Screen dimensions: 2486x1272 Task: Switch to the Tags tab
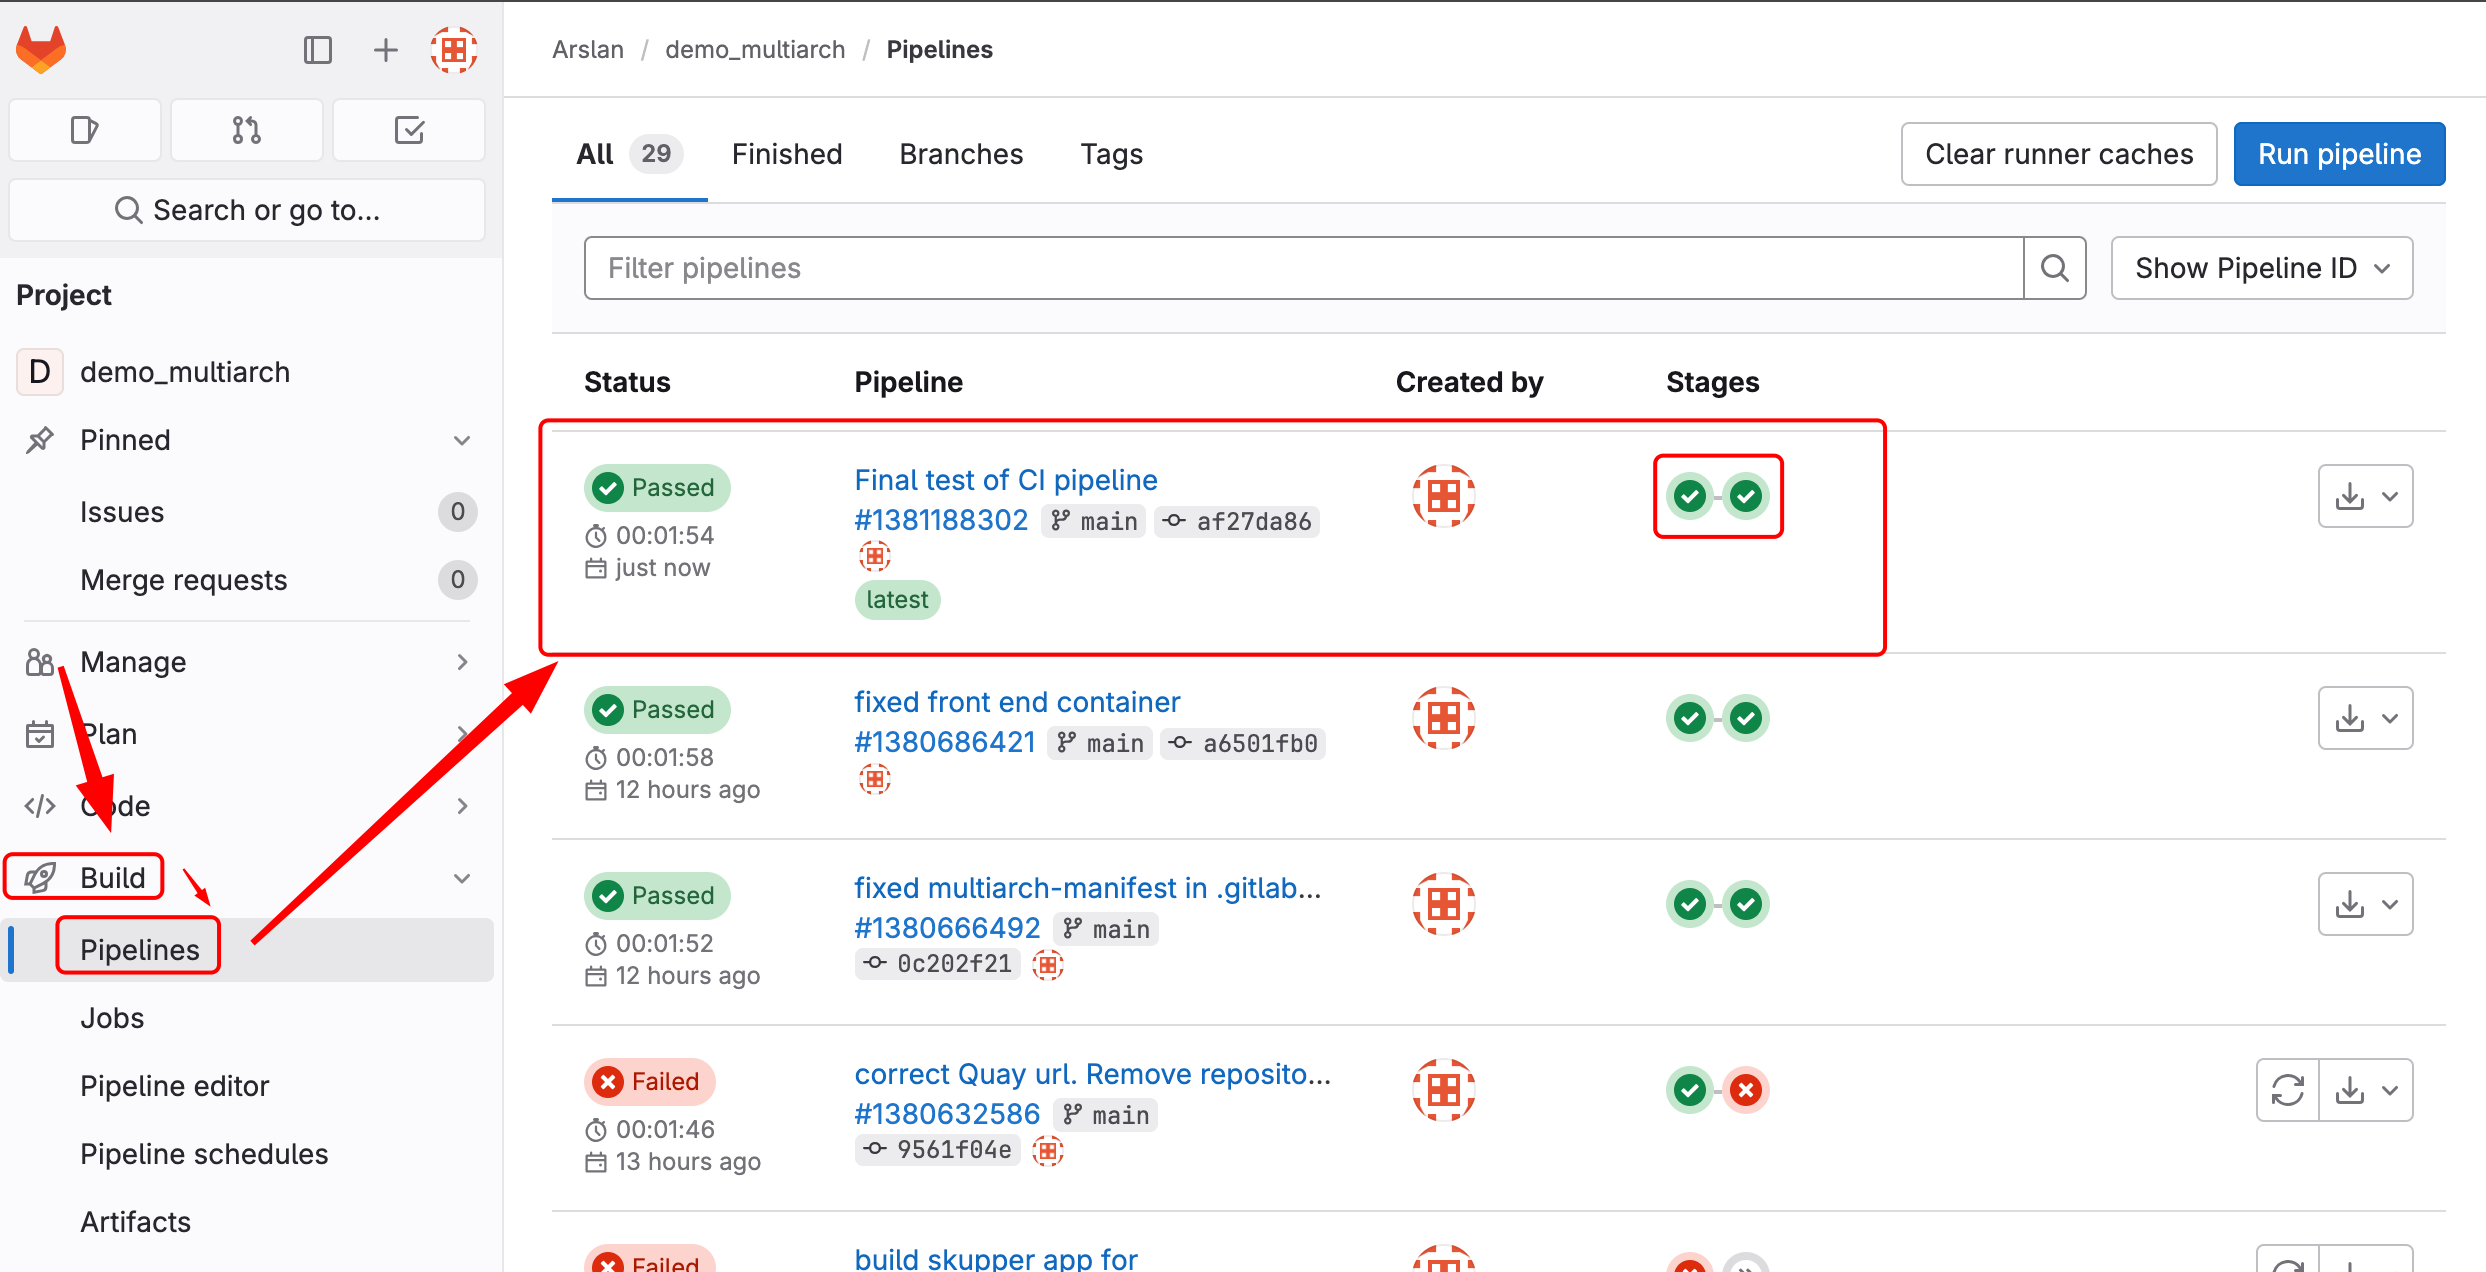coord(1111,154)
